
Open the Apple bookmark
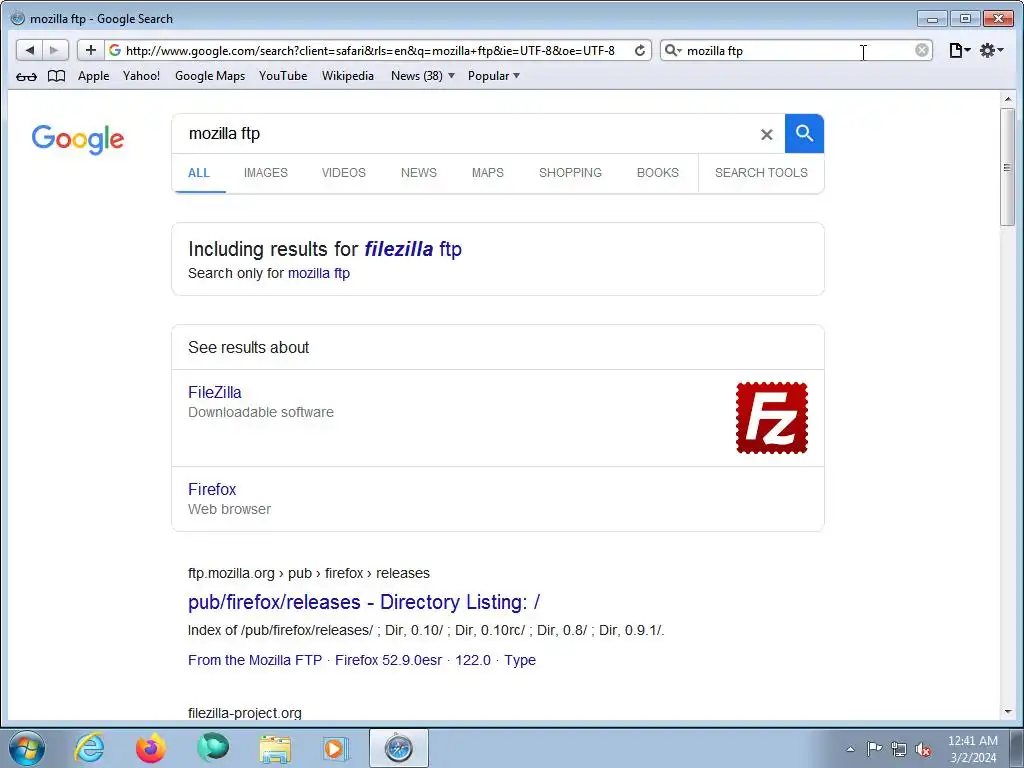[x=93, y=76]
